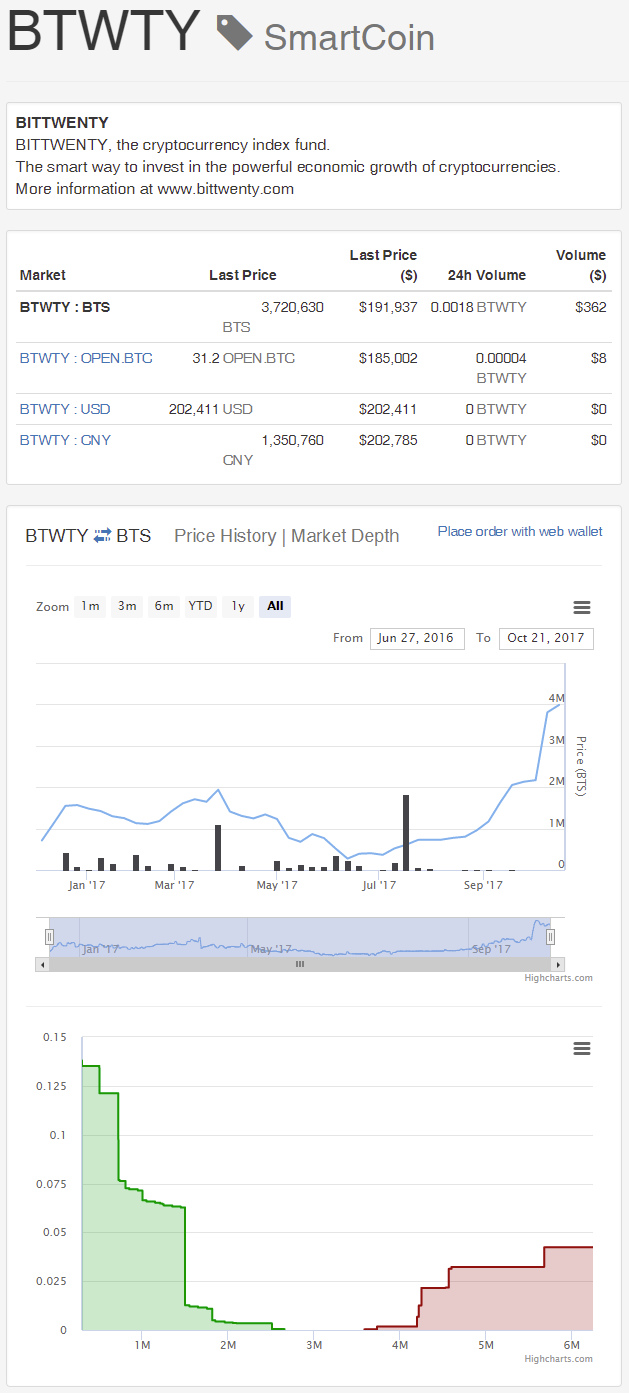Screen dimensions: 629x1393
Task: Click the SmartCoin tag icon
Action: pyautogui.click(x=235, y=33)
